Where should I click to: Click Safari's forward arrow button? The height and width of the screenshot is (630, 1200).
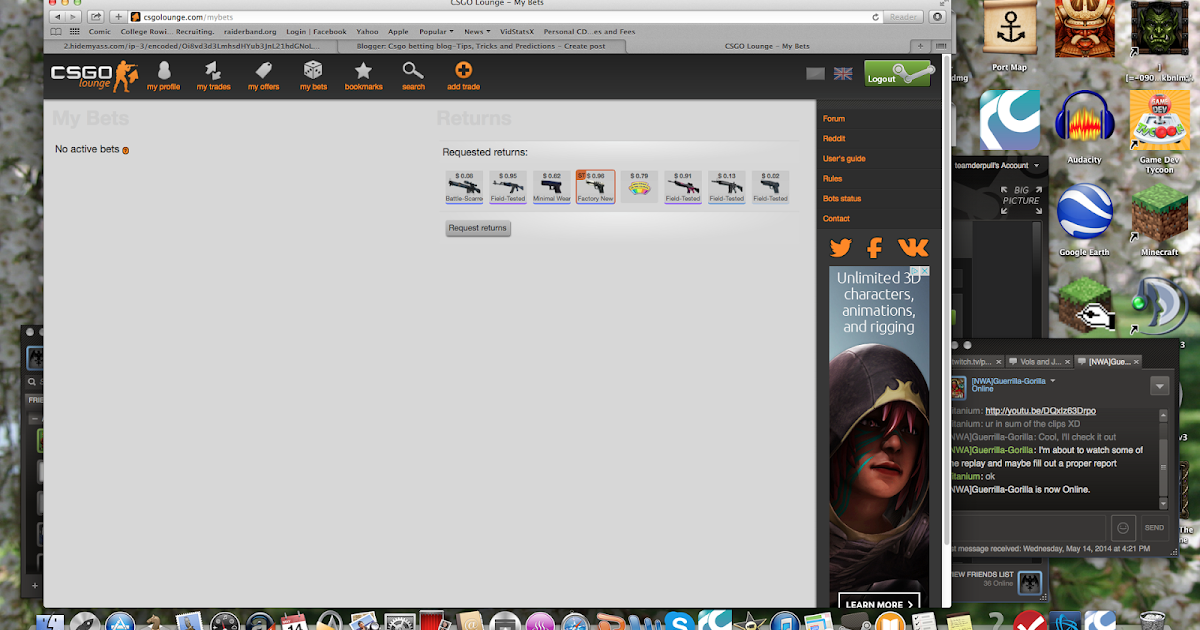[74, 17]
